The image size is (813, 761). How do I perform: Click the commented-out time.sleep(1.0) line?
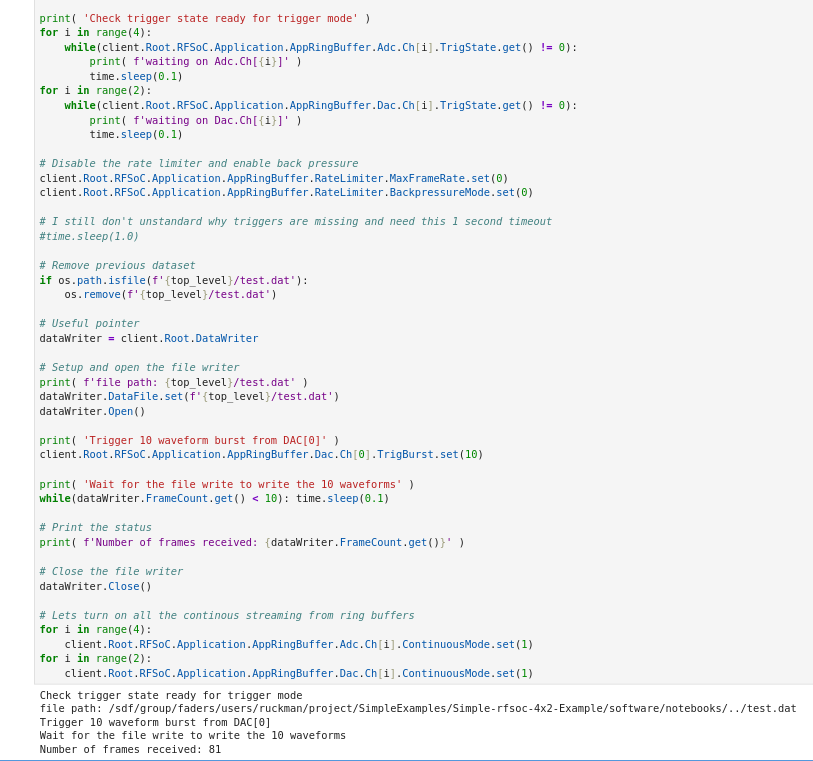point(89,236)
